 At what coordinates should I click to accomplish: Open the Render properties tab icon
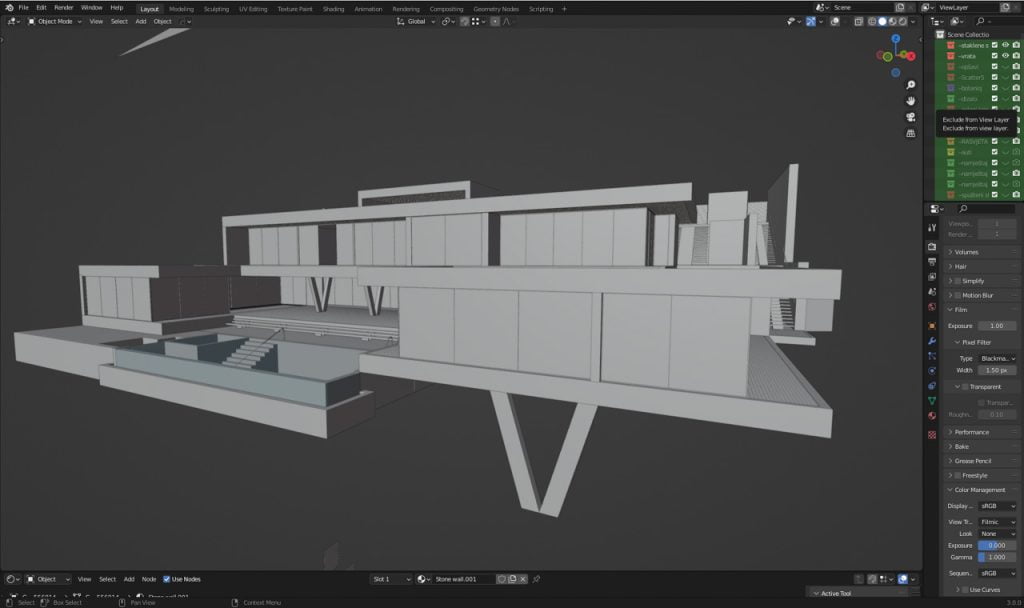[x=932, y=246]
